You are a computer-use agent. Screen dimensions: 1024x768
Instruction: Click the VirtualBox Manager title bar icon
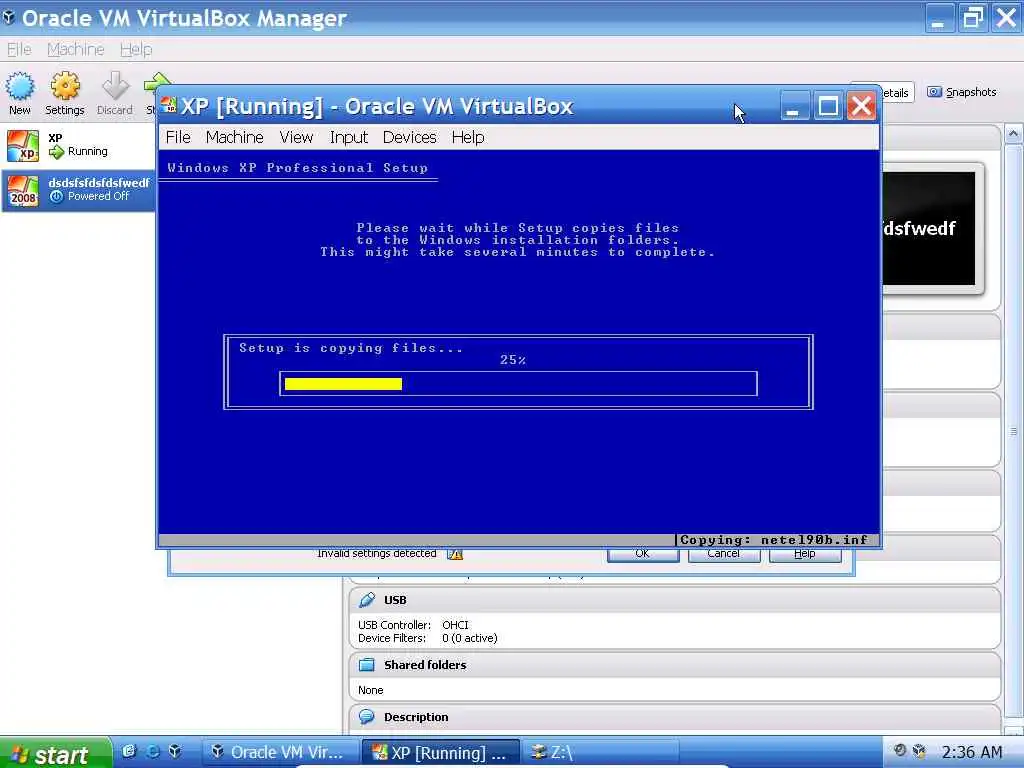point(8,17)
